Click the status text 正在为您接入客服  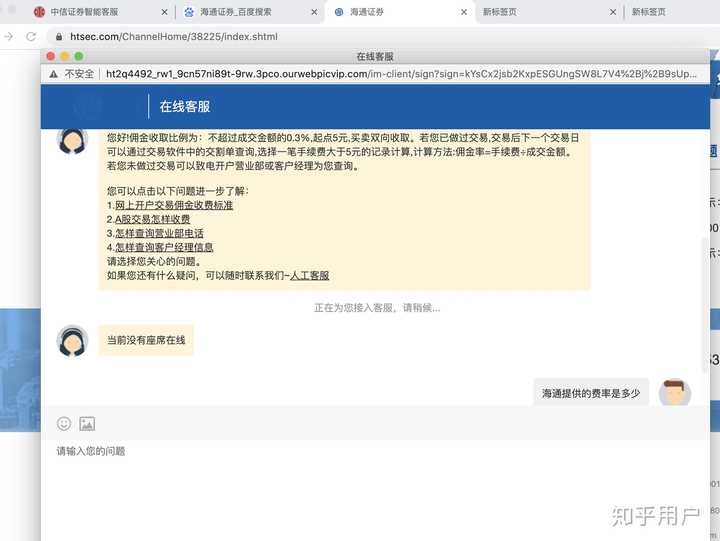[377, 308]
